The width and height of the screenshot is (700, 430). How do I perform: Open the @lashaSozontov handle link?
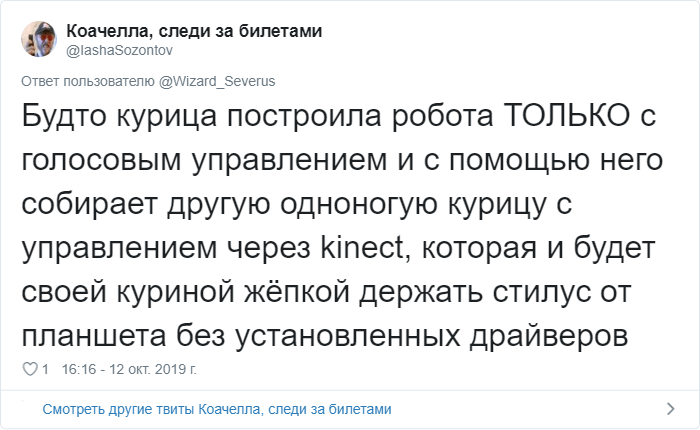pos(119,50)
